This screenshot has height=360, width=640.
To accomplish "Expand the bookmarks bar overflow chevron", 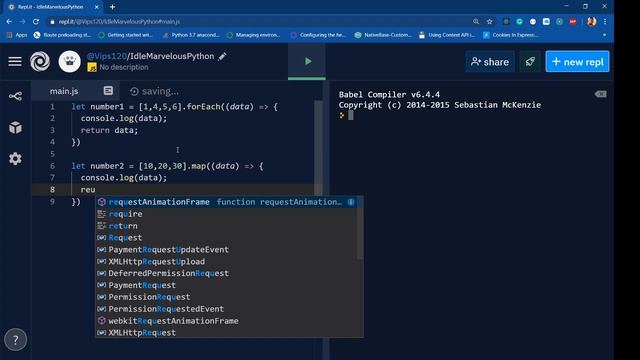I will point(604,35).
